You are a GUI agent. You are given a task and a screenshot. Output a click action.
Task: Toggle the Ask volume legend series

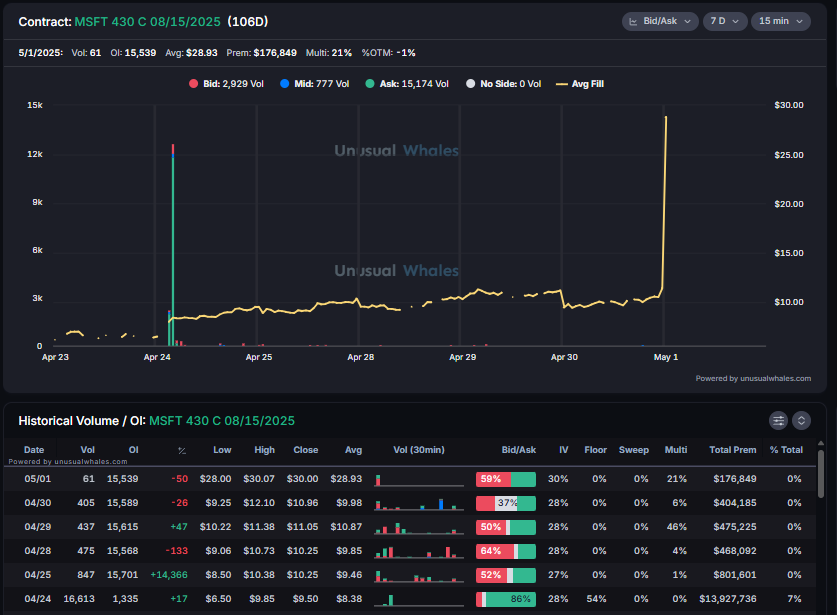click(407, 84)
